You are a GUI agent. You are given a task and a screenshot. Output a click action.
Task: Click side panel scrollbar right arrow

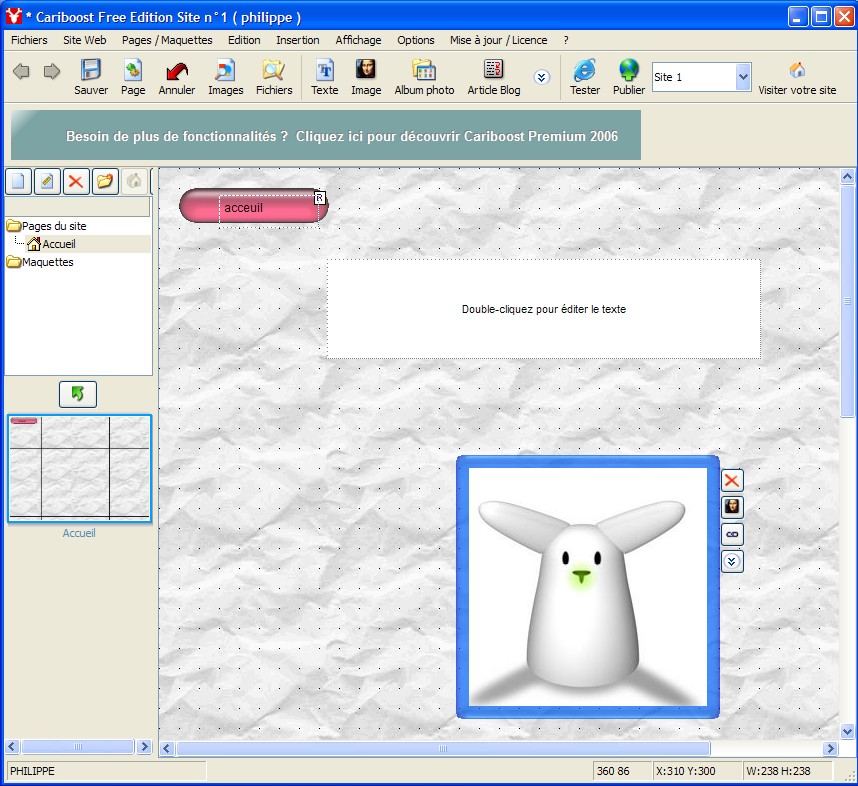(144, 746)
